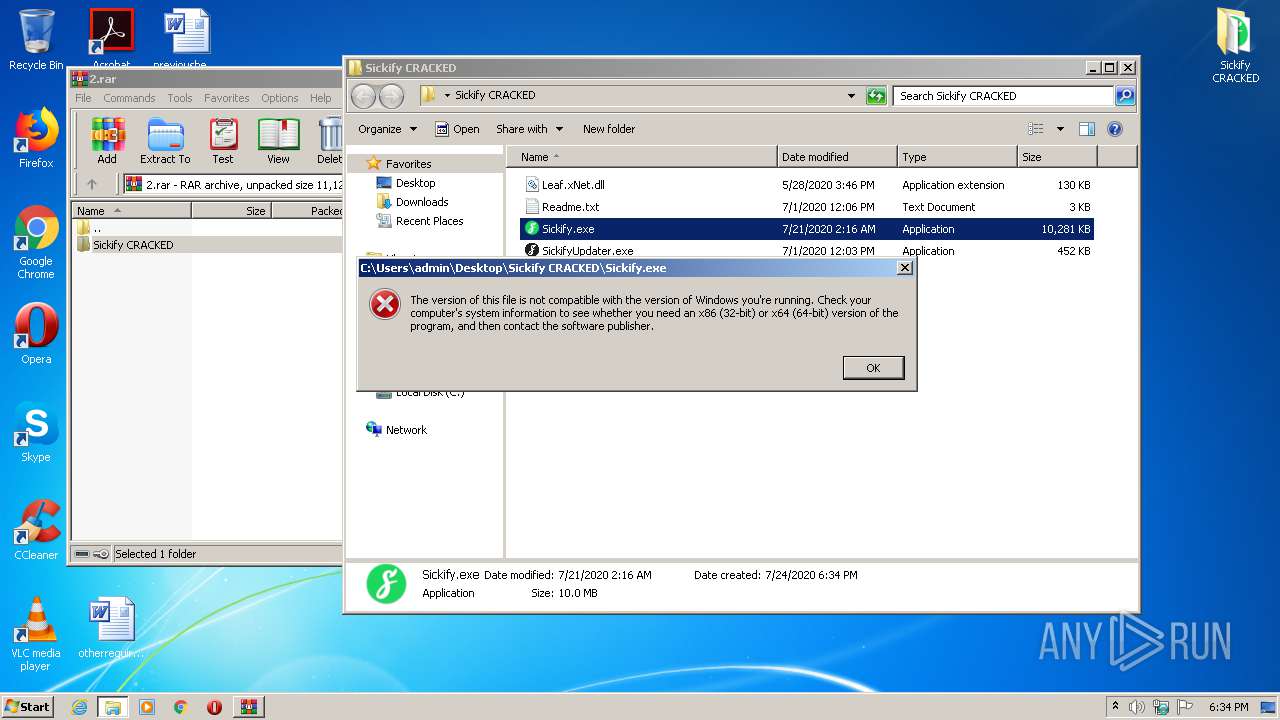Sort the WinRAR list by Size column

[x=231, y=211]
